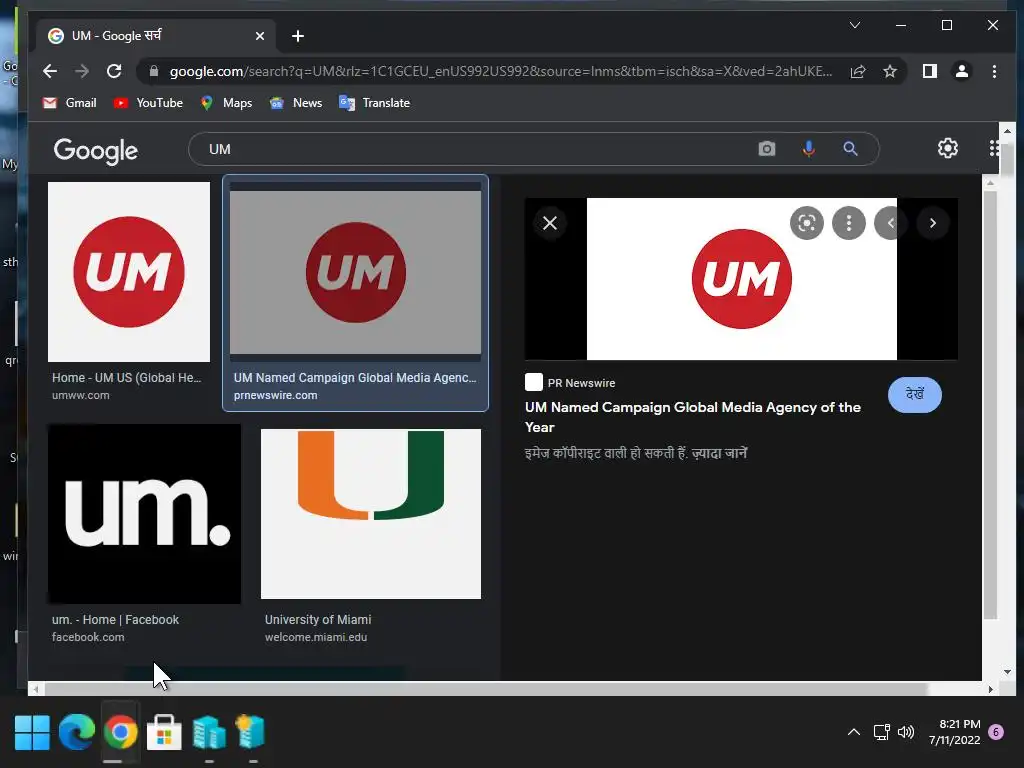Open the Gmail bookmark
The height and width of the screenshot is (768, 1024).
[70, 103]
